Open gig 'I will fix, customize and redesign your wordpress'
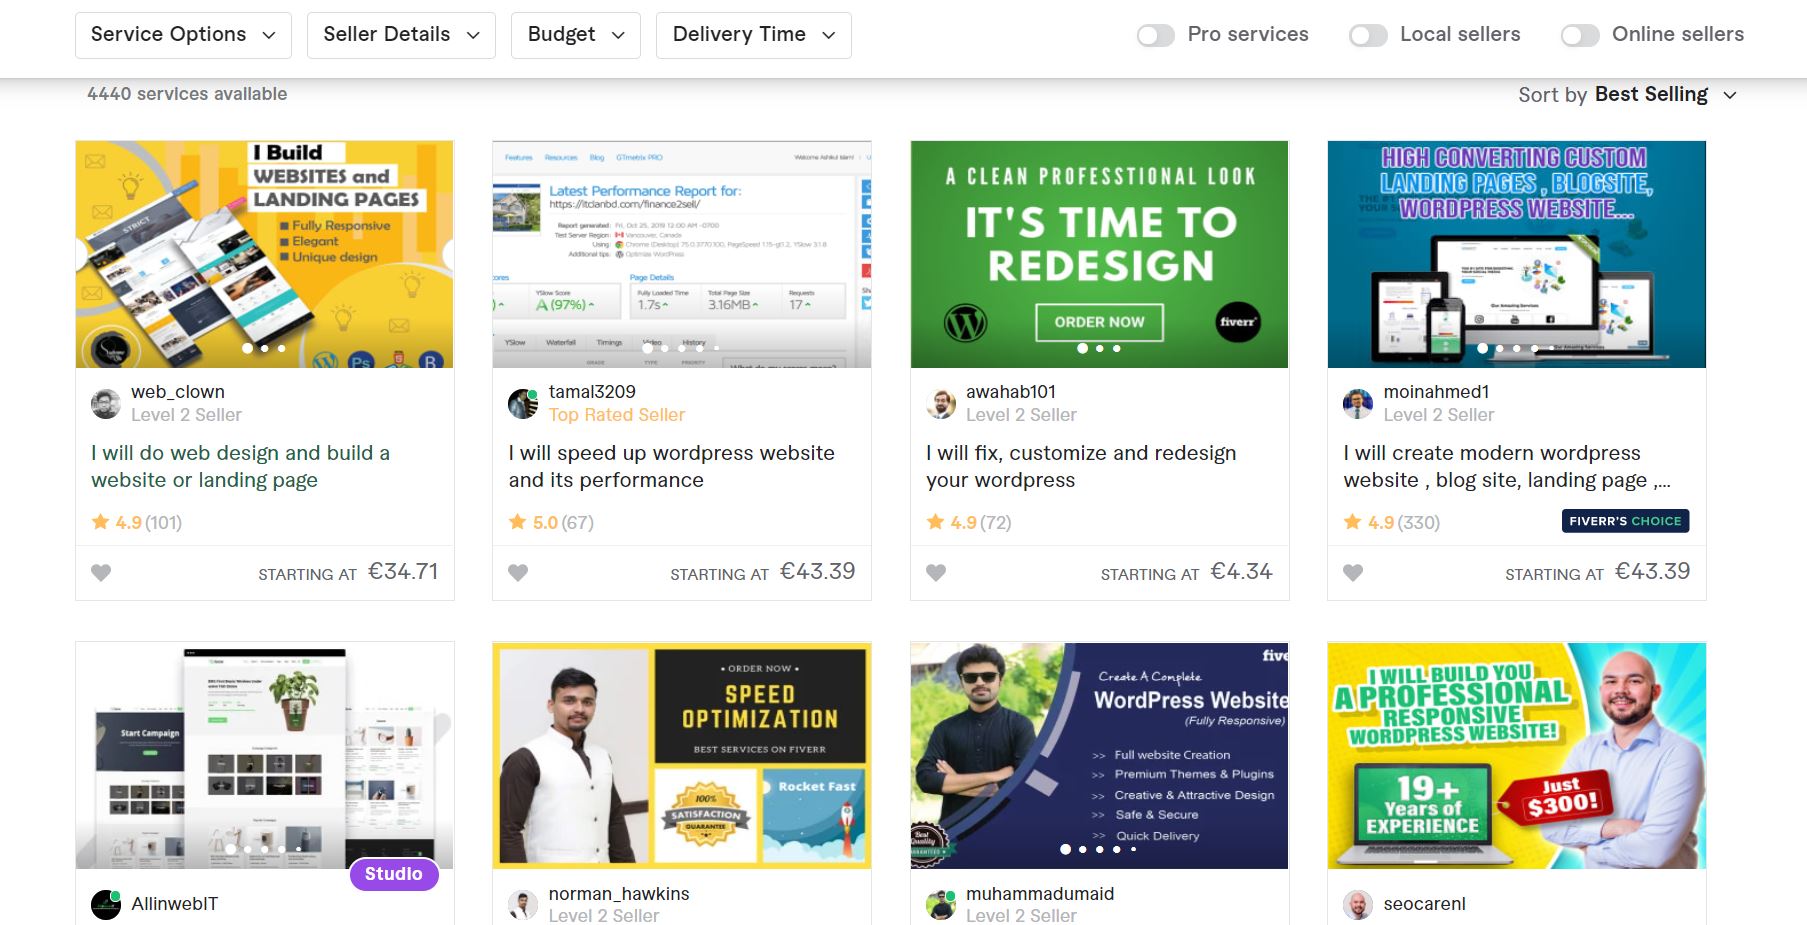Screen dimensions: 1807x925 [x=1081, y=466]
